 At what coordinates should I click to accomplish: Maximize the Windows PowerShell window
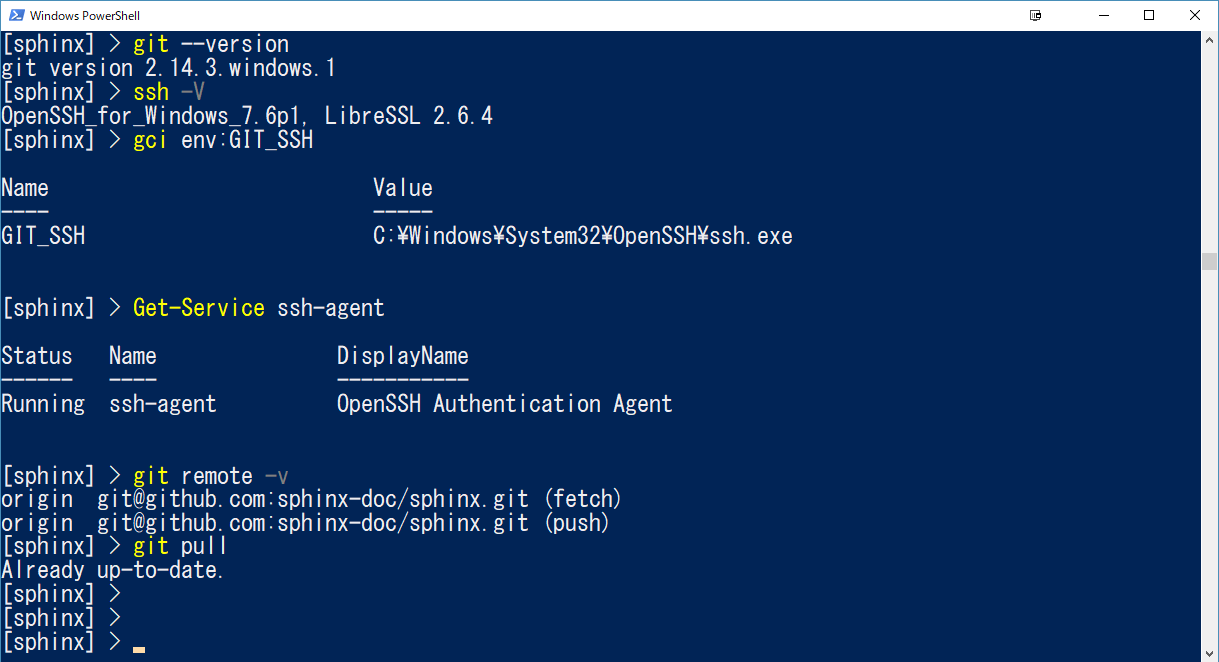pos(1149,15)
